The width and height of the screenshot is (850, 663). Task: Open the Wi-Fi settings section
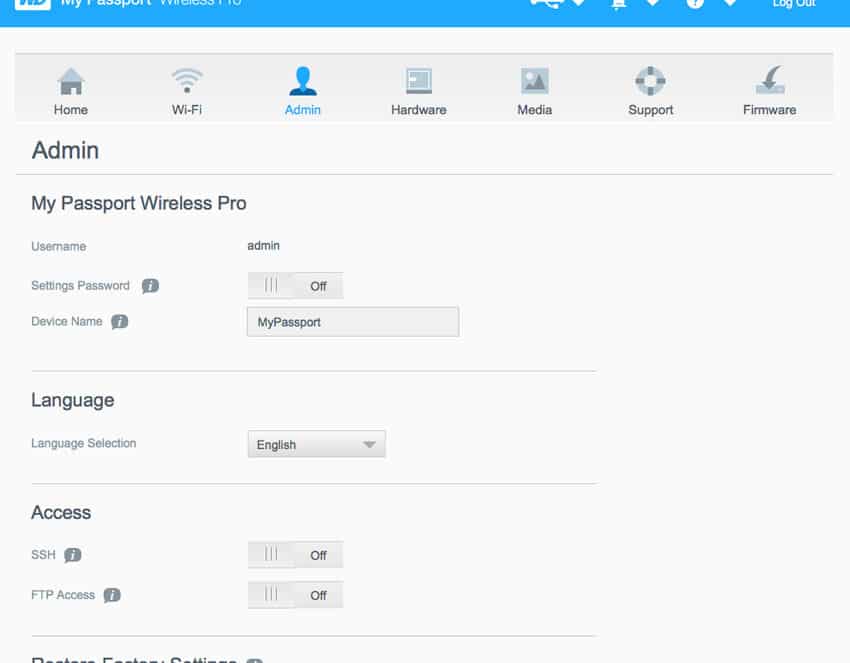point(186,91)
